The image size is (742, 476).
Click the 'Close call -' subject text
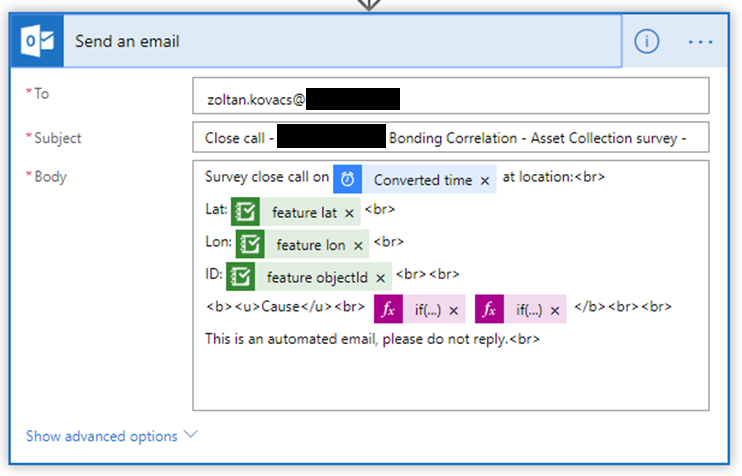click(239, 138)
